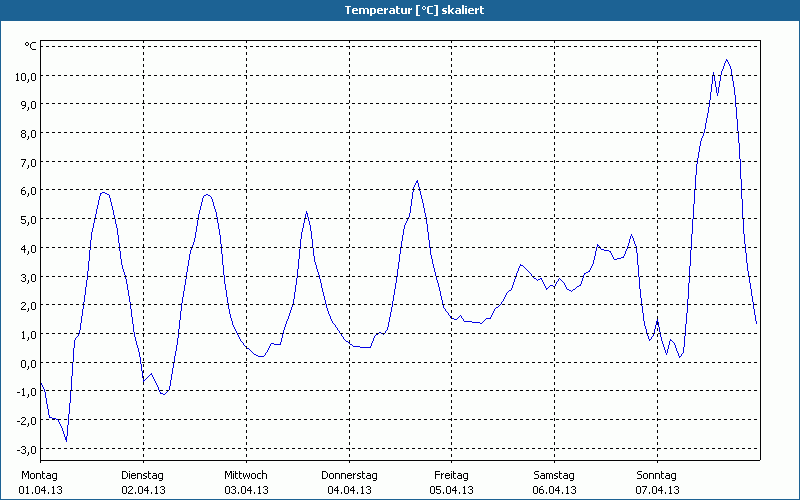Click the -1,0 axis value
Screen dimensions: 800x500
pyautogui.click(x=28, y=392)
